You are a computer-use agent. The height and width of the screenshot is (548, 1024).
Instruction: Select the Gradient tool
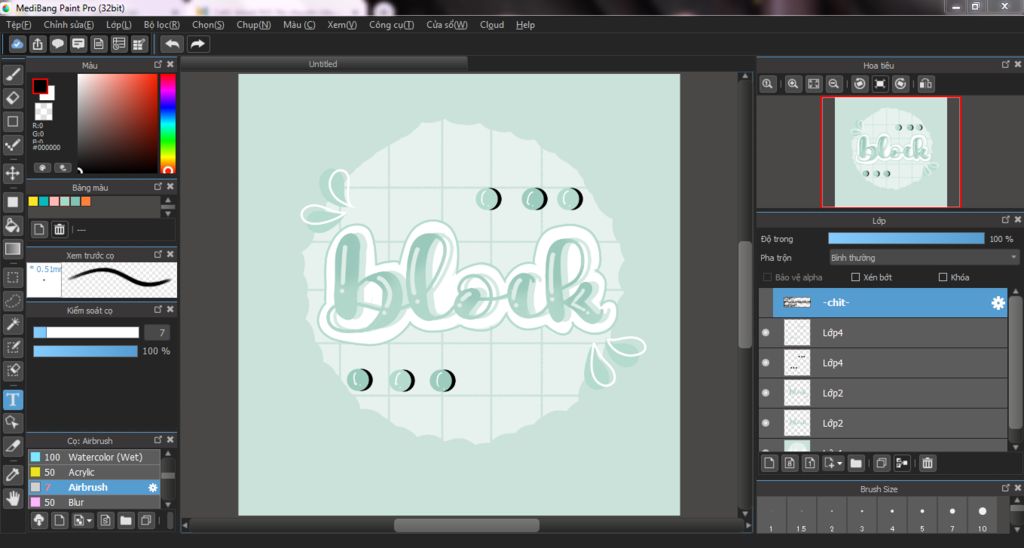click(12, 249)
